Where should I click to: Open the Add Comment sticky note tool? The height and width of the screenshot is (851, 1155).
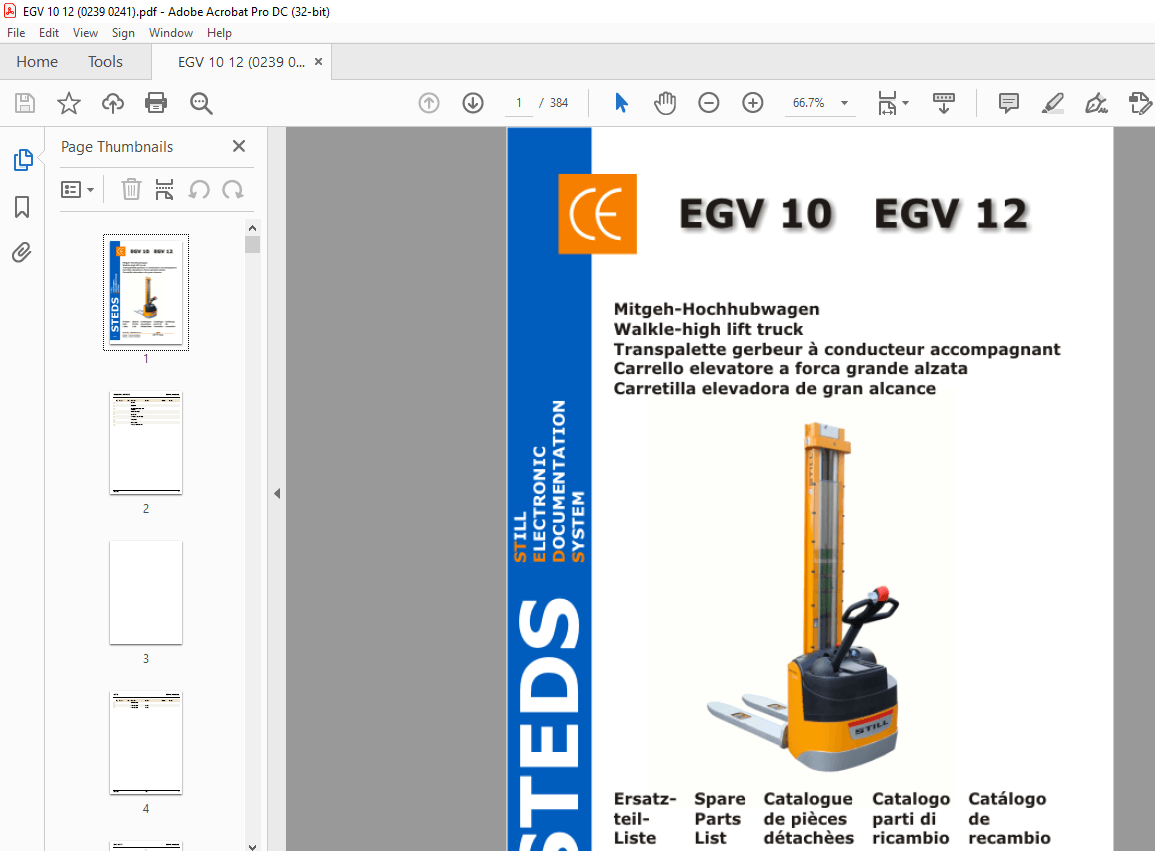pyautogui.click(x=1008, y=103)
